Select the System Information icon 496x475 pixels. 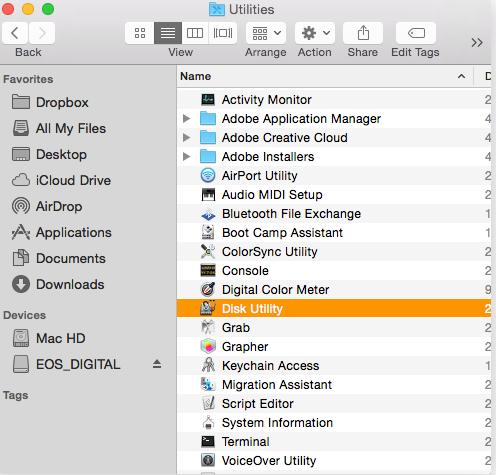[x=208, y=422]
